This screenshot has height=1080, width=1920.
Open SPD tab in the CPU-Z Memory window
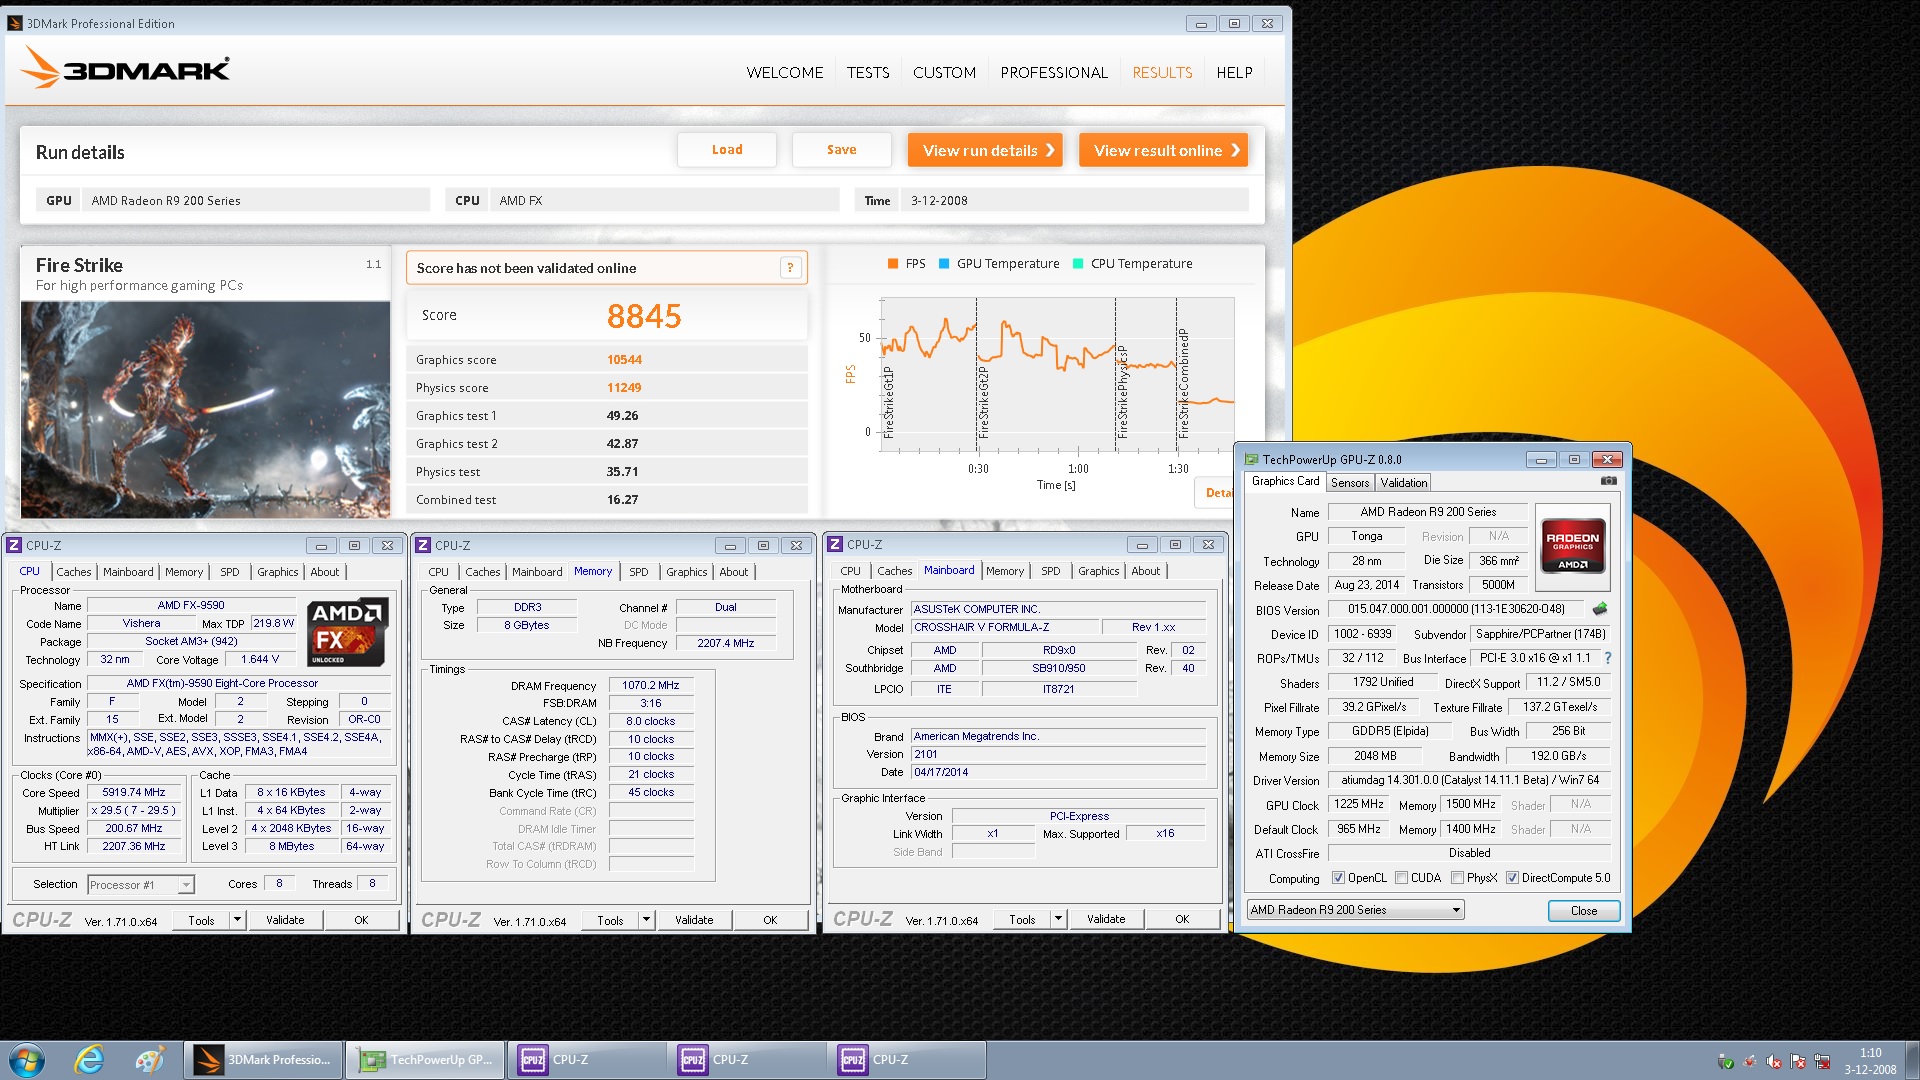click(x=638, y=572)
